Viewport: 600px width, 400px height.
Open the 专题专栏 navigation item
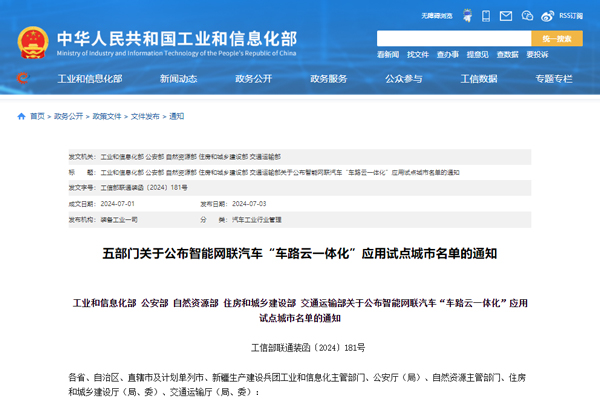tap(553, 78)
